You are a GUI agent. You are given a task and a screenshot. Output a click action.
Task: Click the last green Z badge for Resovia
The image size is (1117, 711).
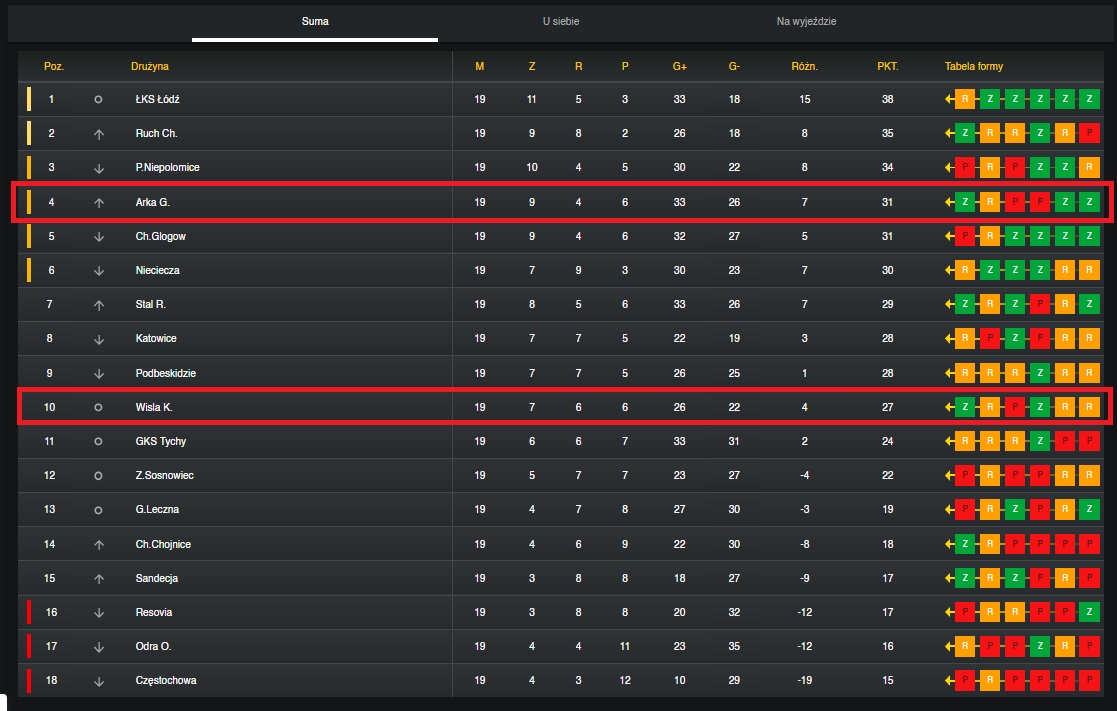pyautogui.click(x=1089, y=612)
